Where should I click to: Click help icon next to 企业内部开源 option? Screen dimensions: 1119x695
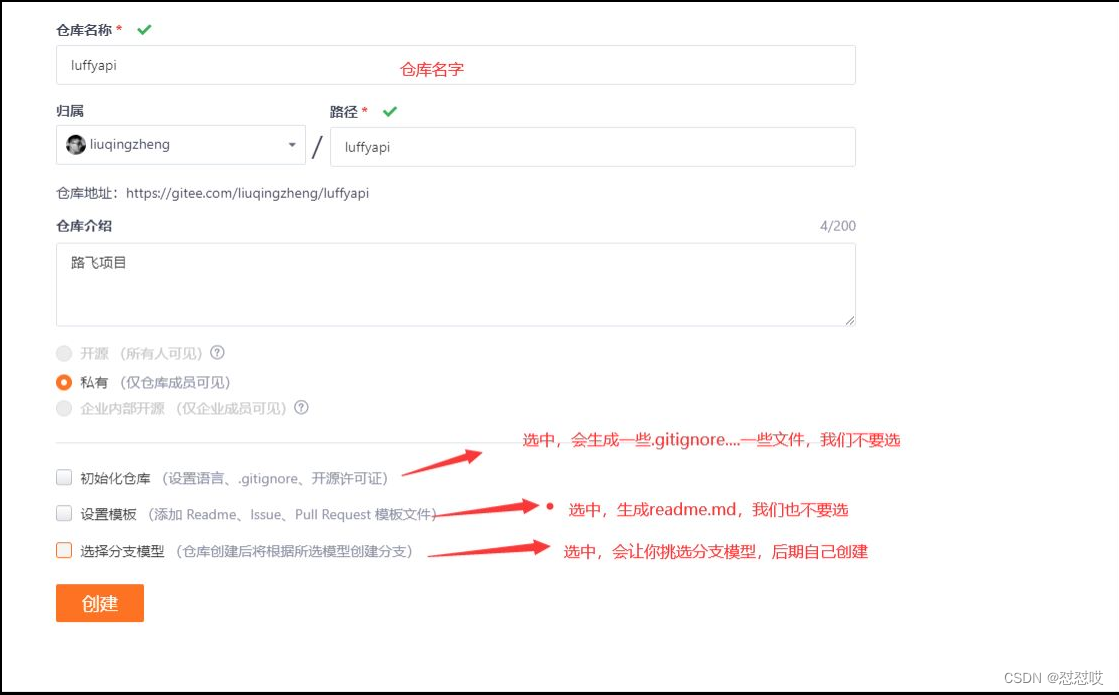302,407
